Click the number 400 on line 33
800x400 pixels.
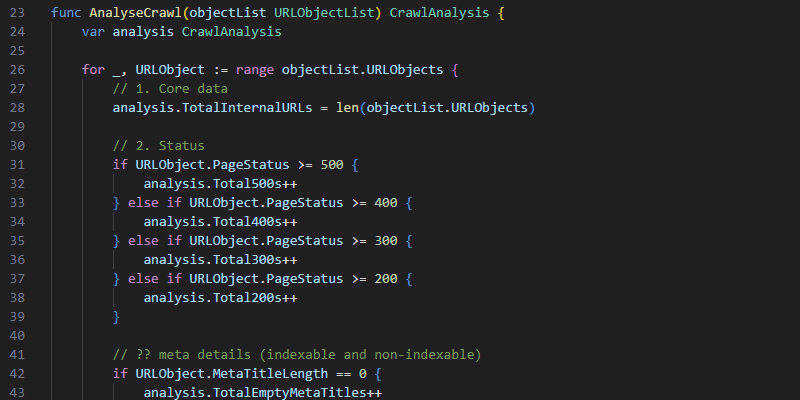point(386,203)
